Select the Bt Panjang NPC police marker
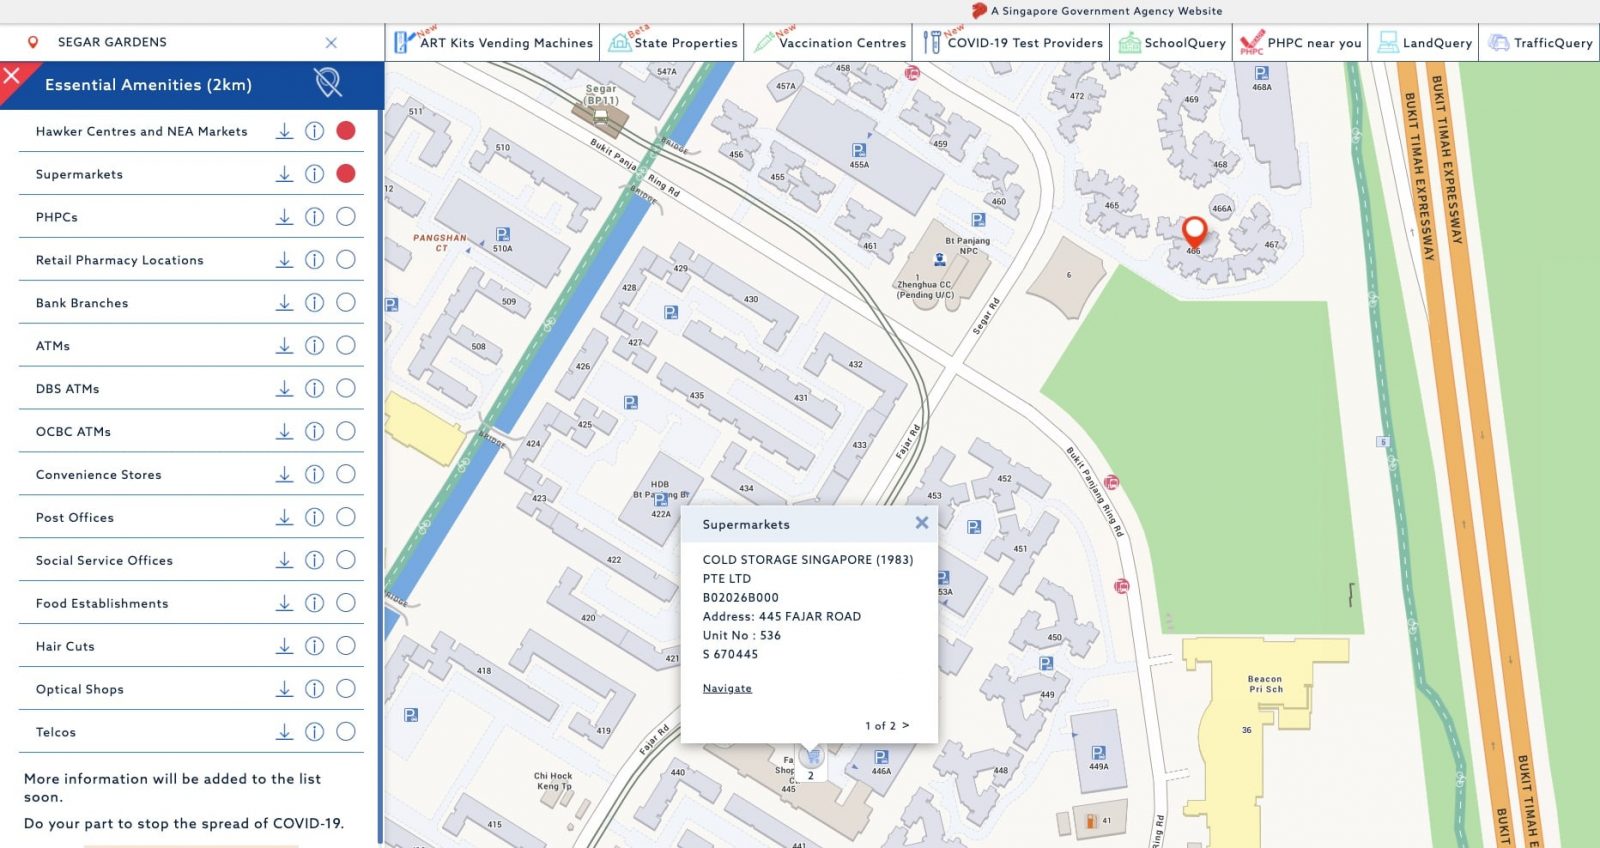 (x=940, y=260)
